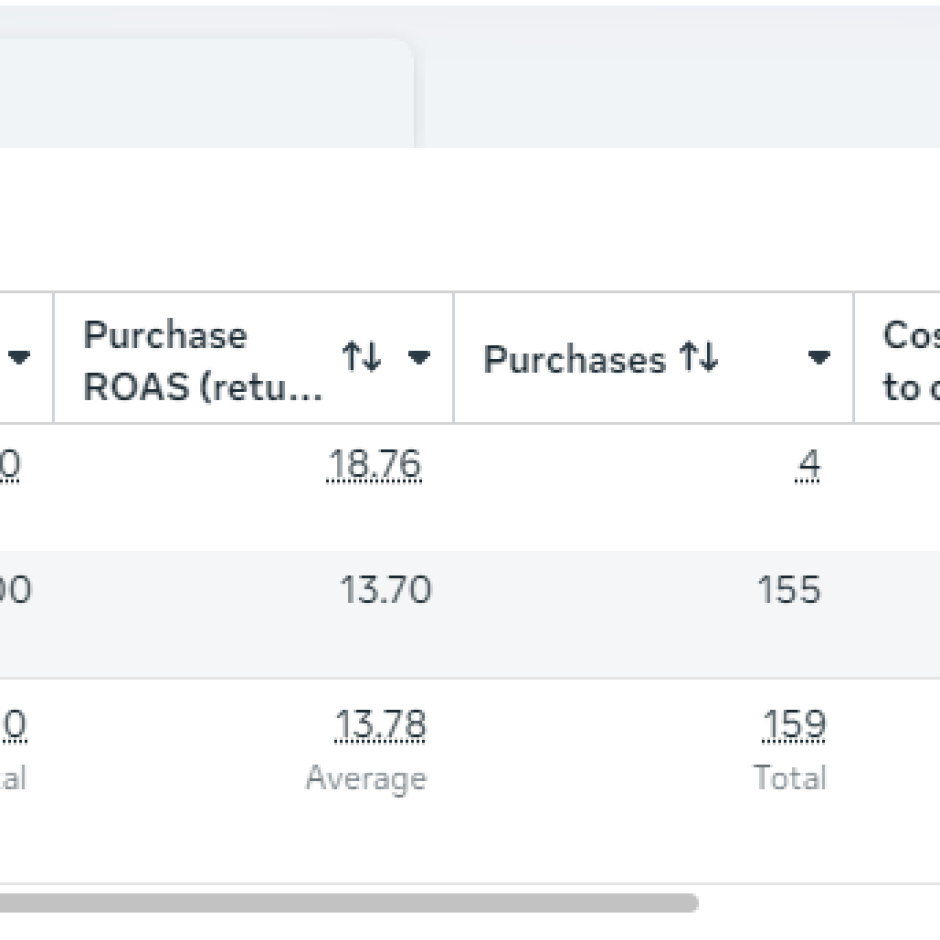
Task: Click the column divider between ROAS and Purchases headers
Action: (x=454, y=358)
